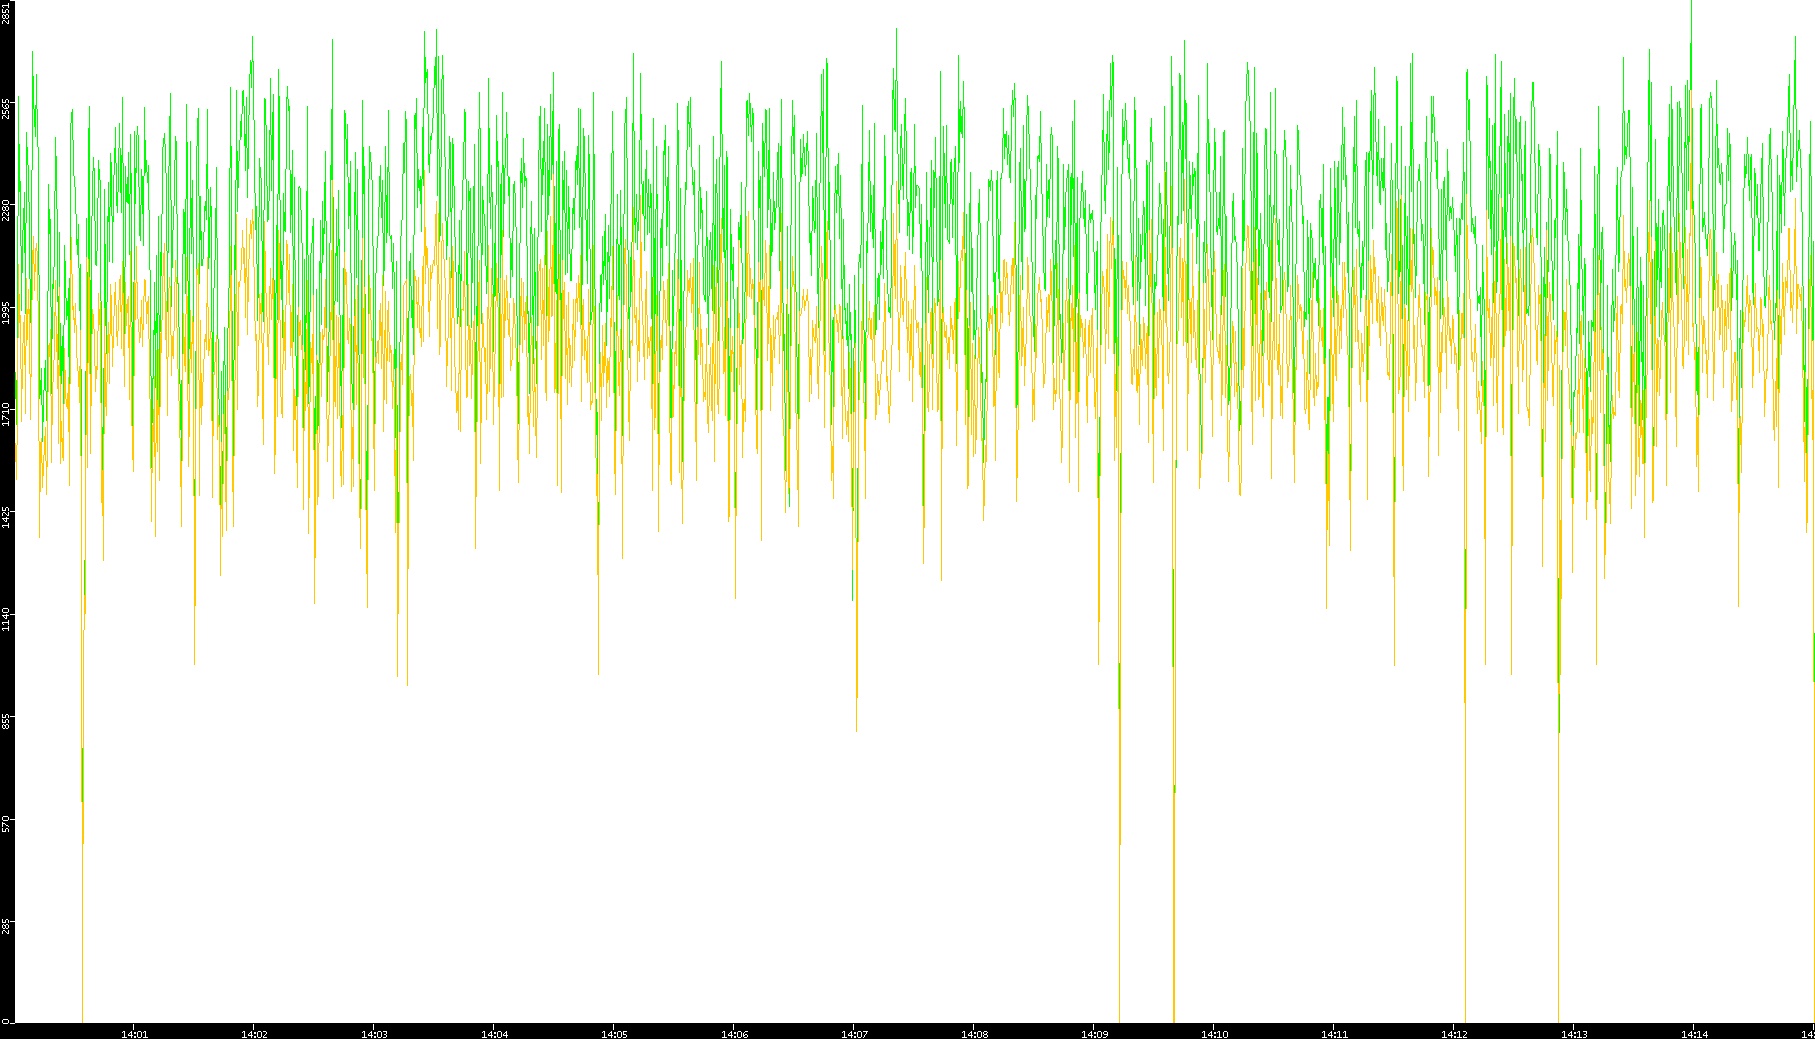Image resolution: width=1815 pixels, height=1039 pixels.
Task: Click the 1425 y-axis label
Action: (x=6, y=516)
